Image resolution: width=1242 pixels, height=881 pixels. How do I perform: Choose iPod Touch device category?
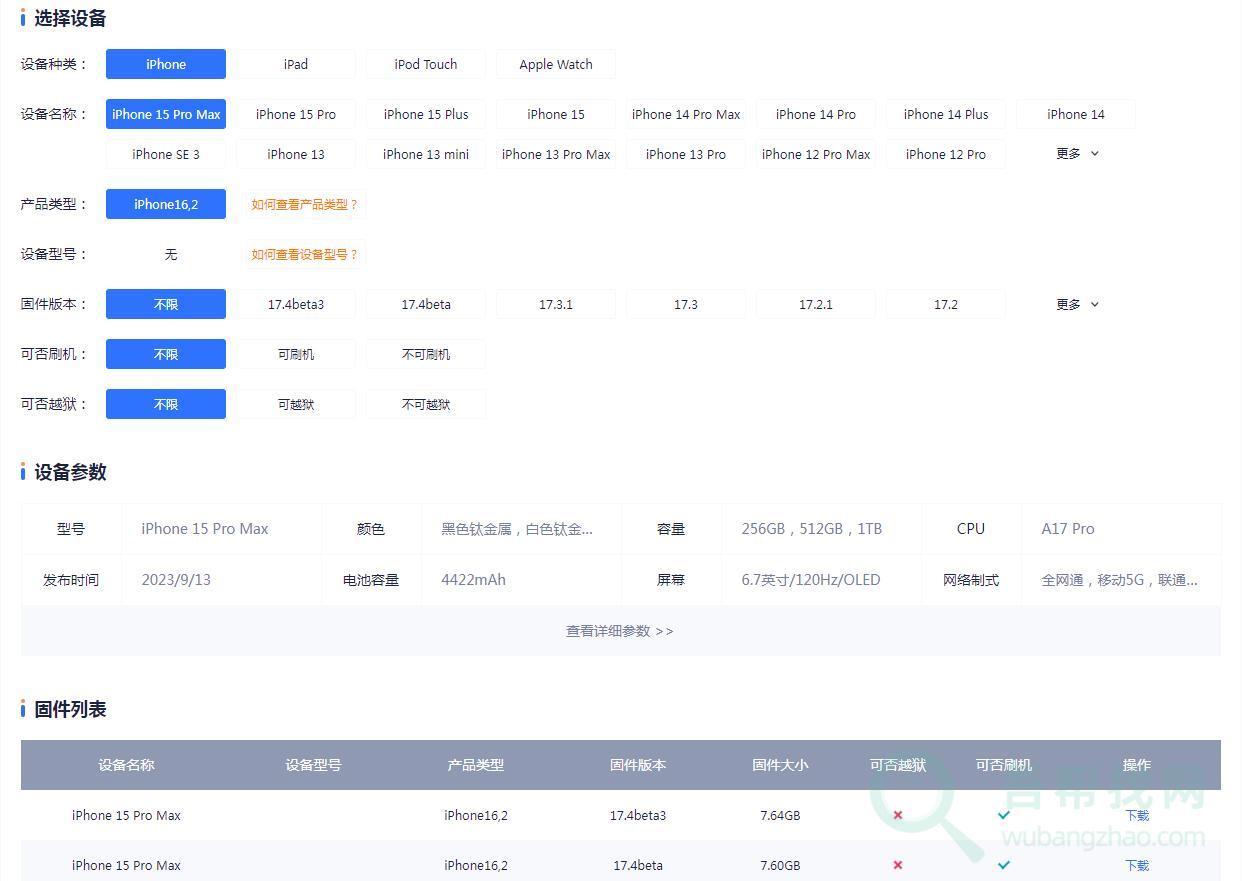tap(426, 64)
